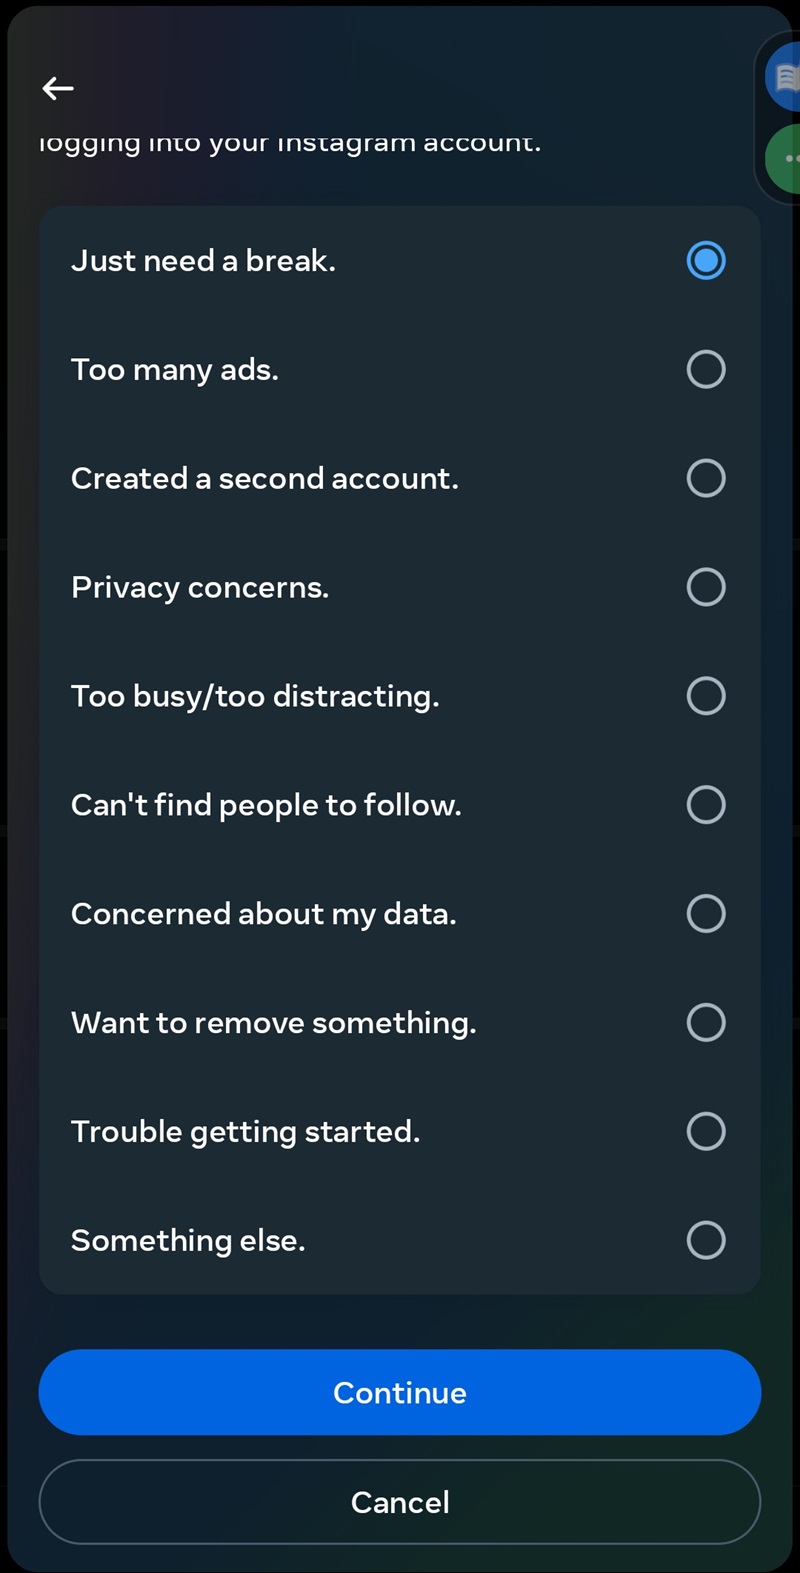Select radio for 'Created a second account.'

(x=706, y=478)
